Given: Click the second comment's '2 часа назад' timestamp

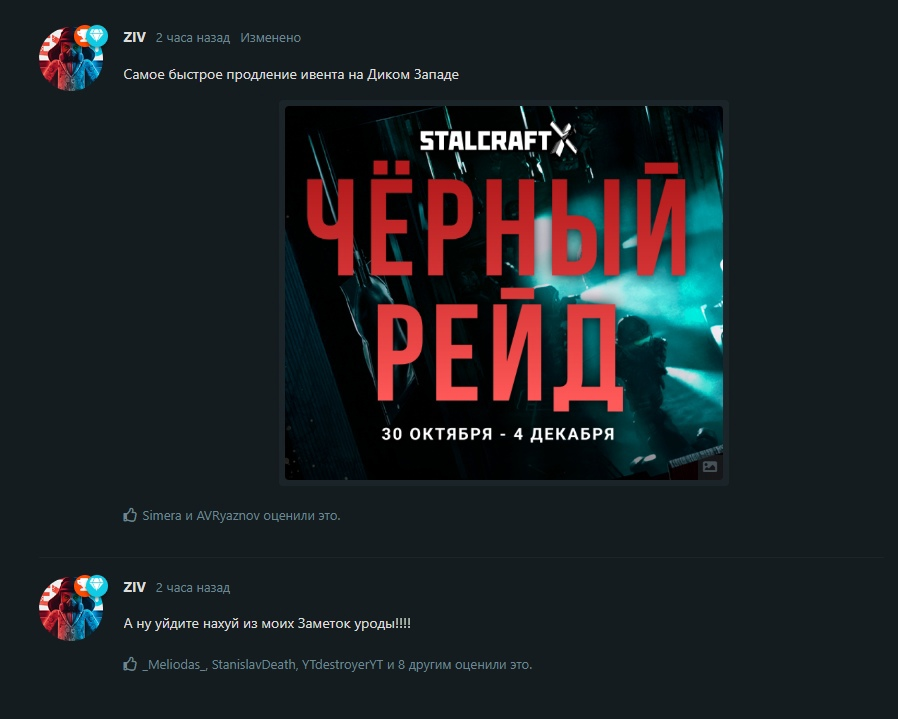Looking at the screenshot, I should pyautogui.click(x=193, y=587).
